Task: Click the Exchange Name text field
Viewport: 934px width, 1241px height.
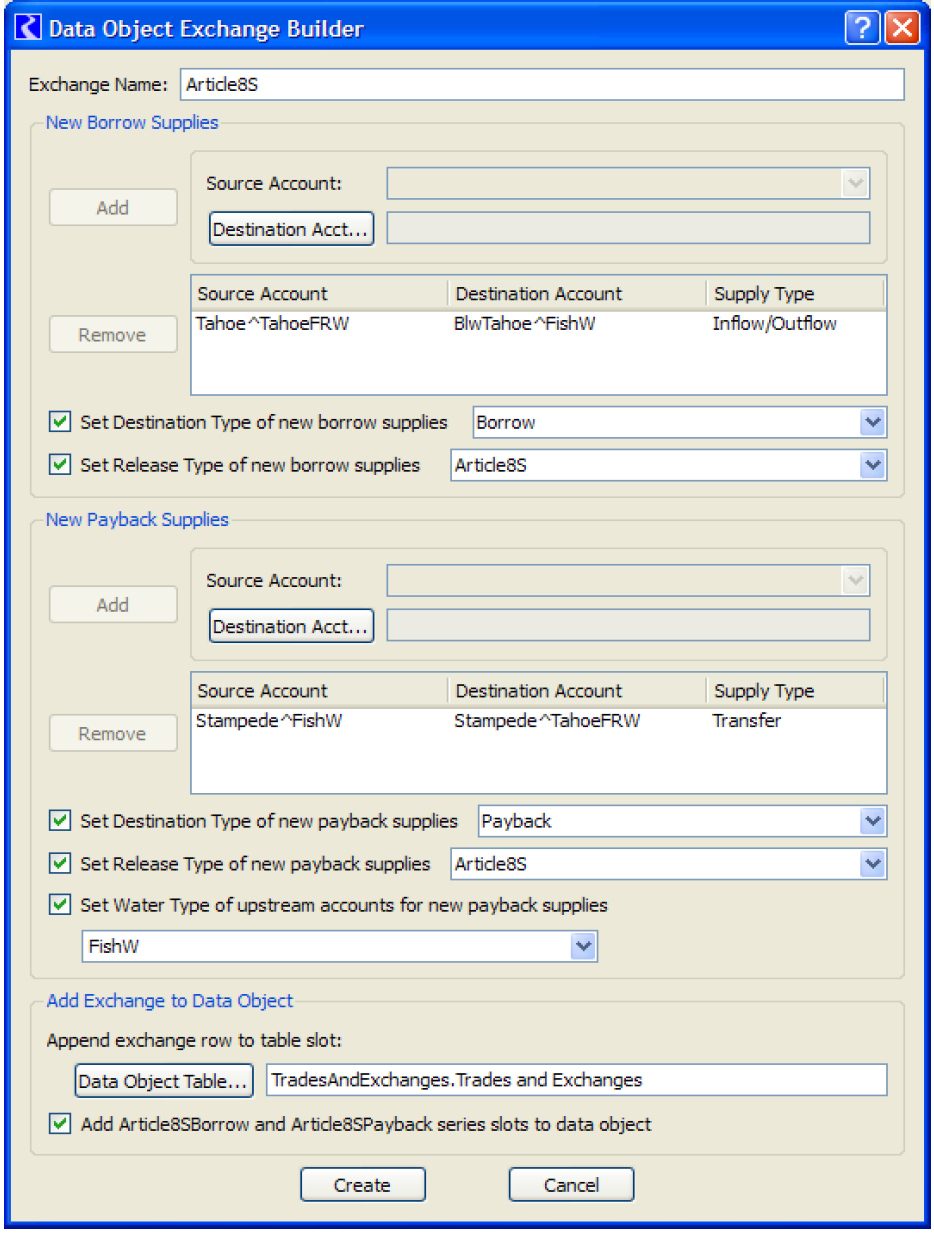Action: point(541,85)
